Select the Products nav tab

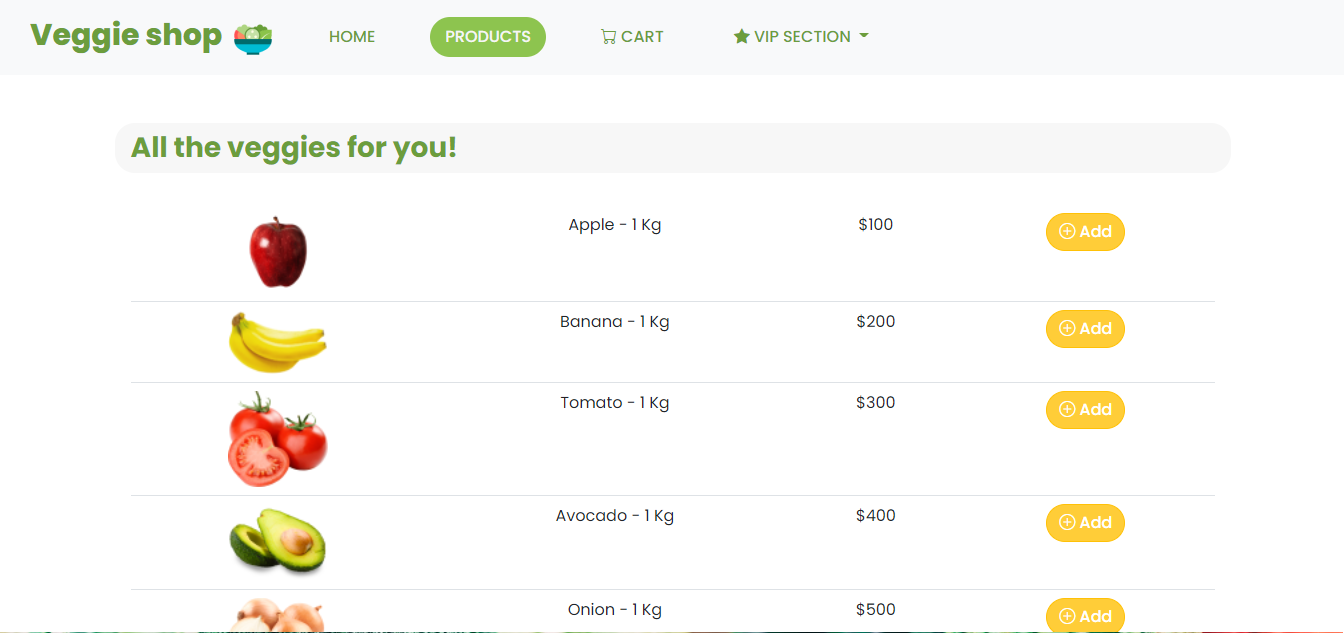(488, 37)
